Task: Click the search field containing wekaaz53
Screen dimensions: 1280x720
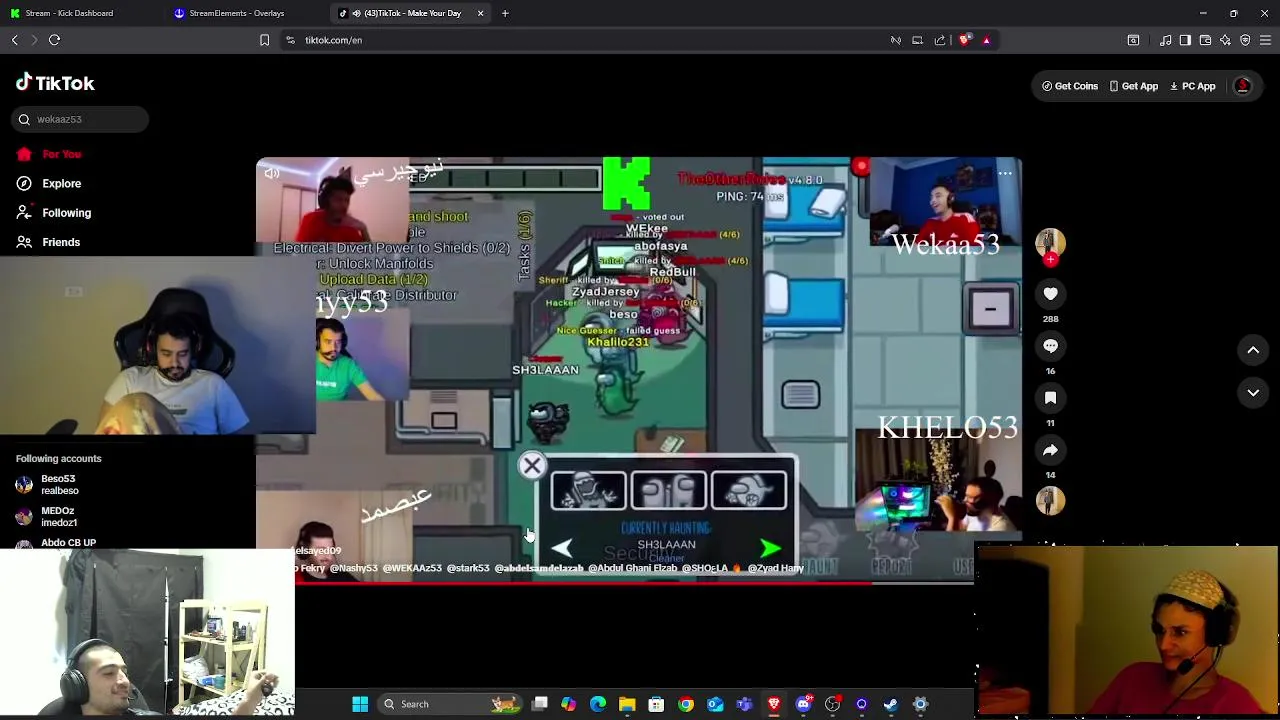Action: pos(81,119)
